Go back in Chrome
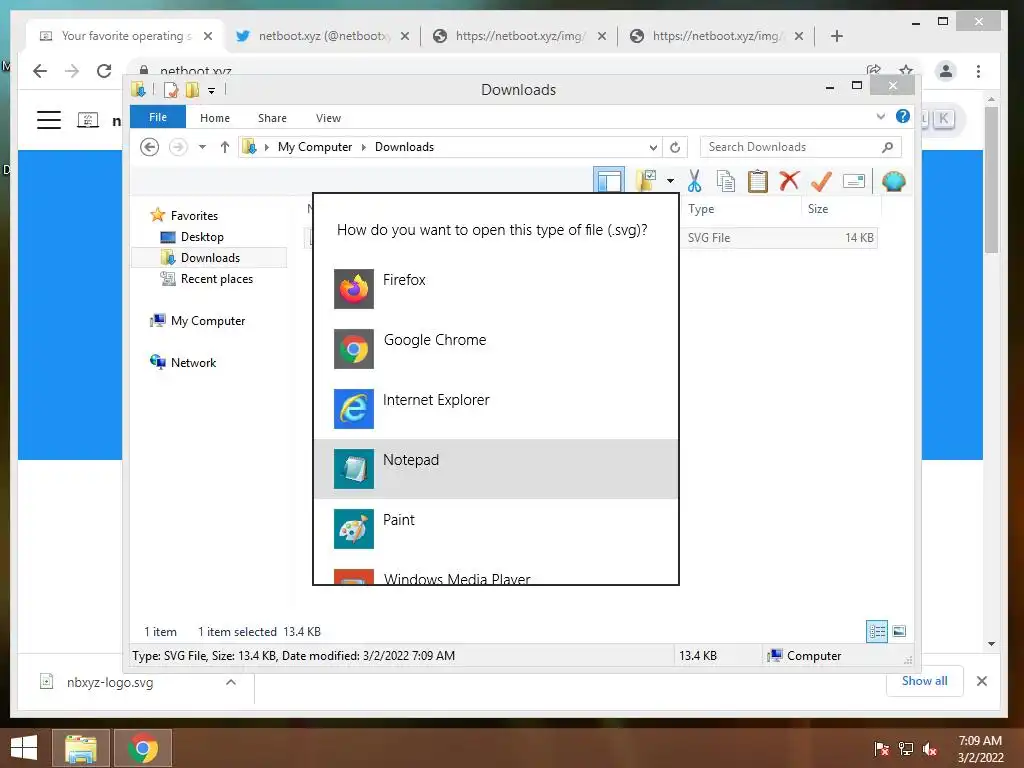 pos(40,71)
